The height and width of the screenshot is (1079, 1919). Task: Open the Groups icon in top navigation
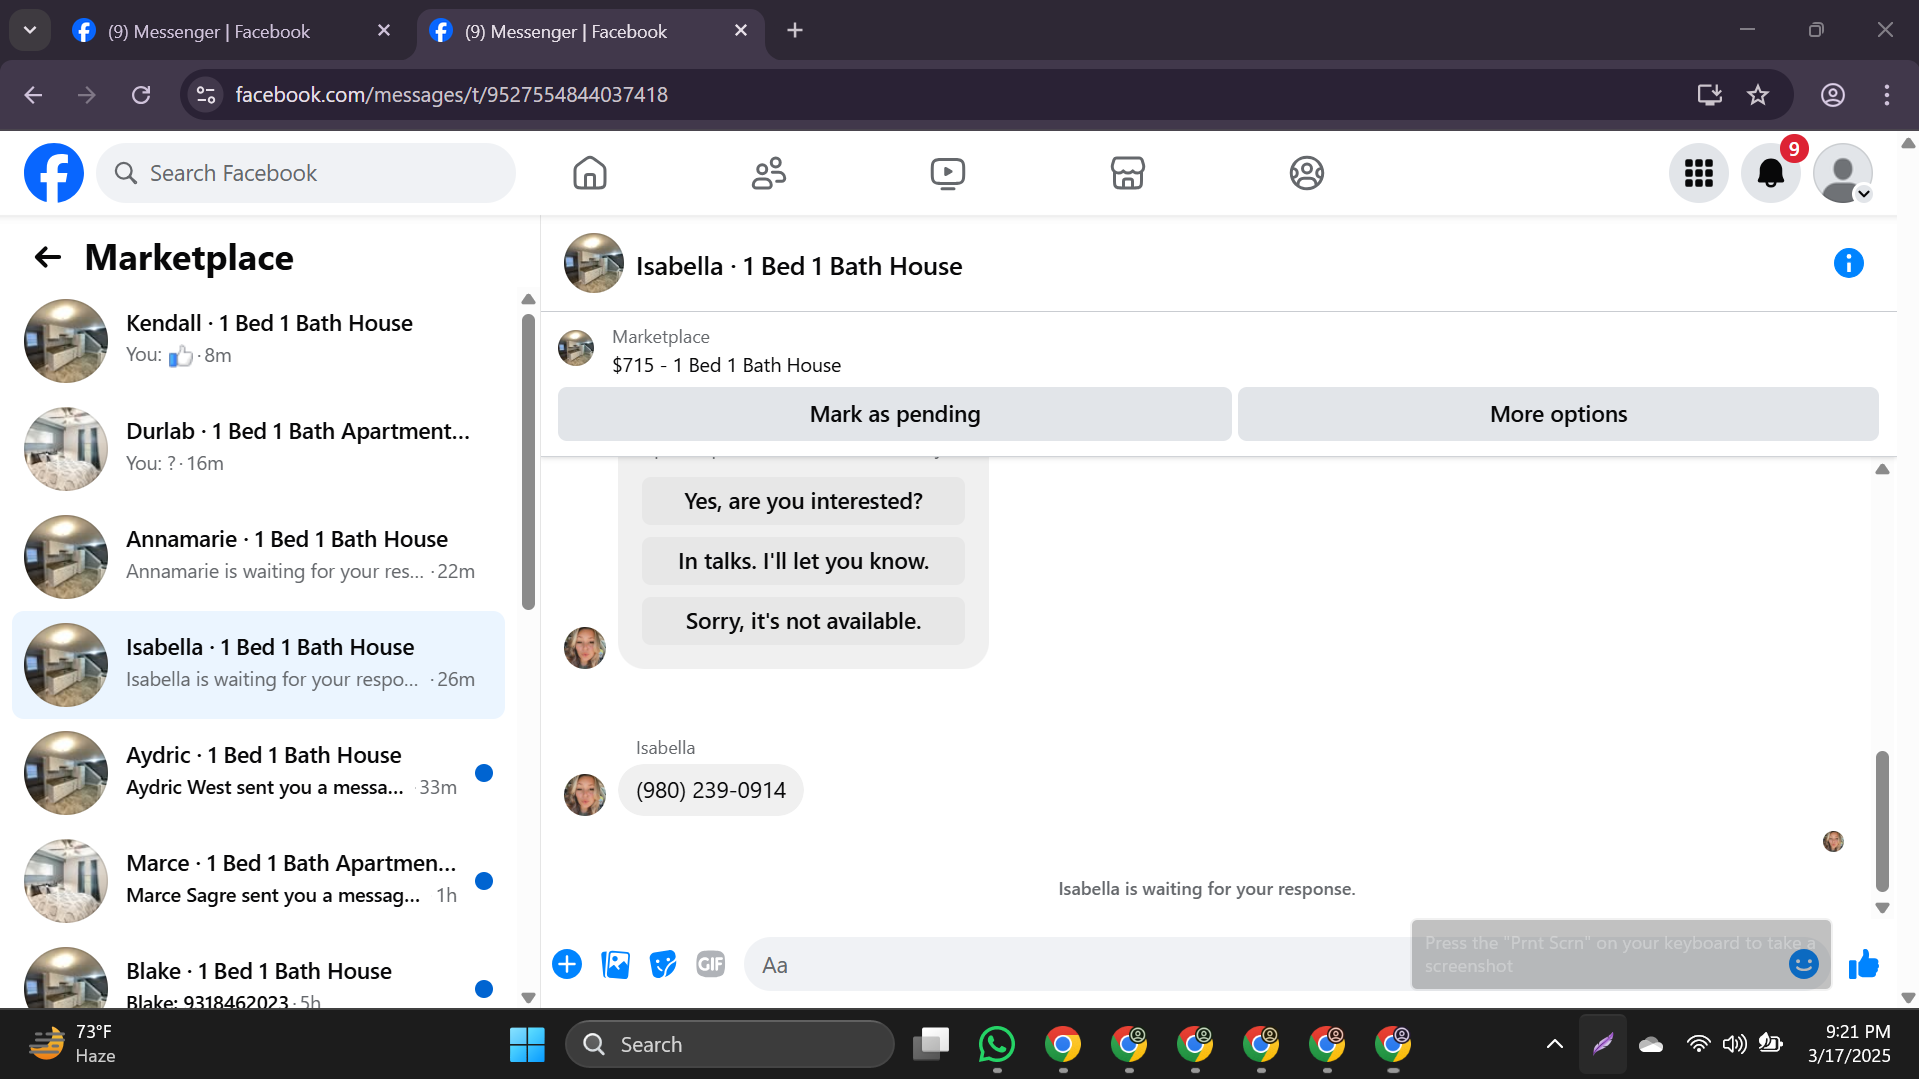click(1306, 173)
